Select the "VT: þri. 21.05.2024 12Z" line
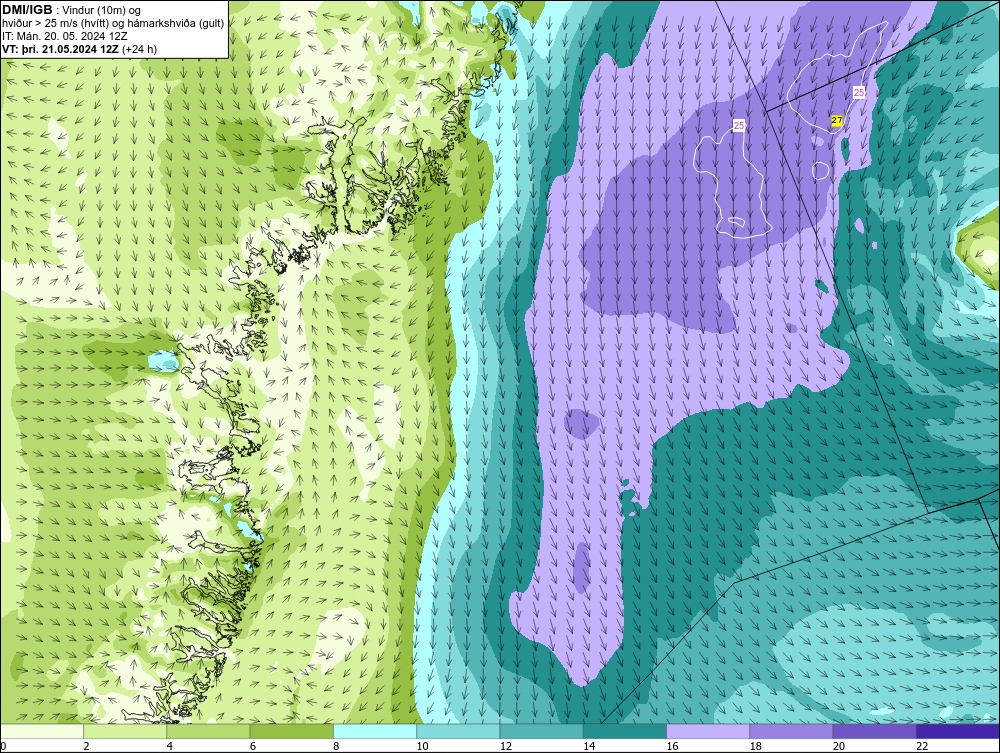This screenshot has width=1000, height=753. point(61,48)
